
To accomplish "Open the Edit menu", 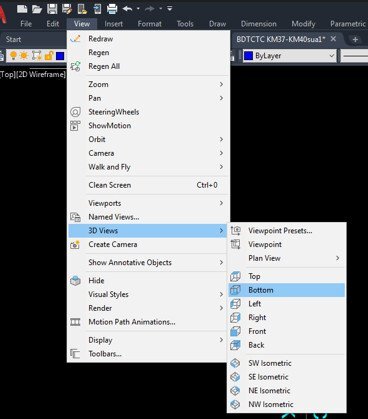I will 53,24.
